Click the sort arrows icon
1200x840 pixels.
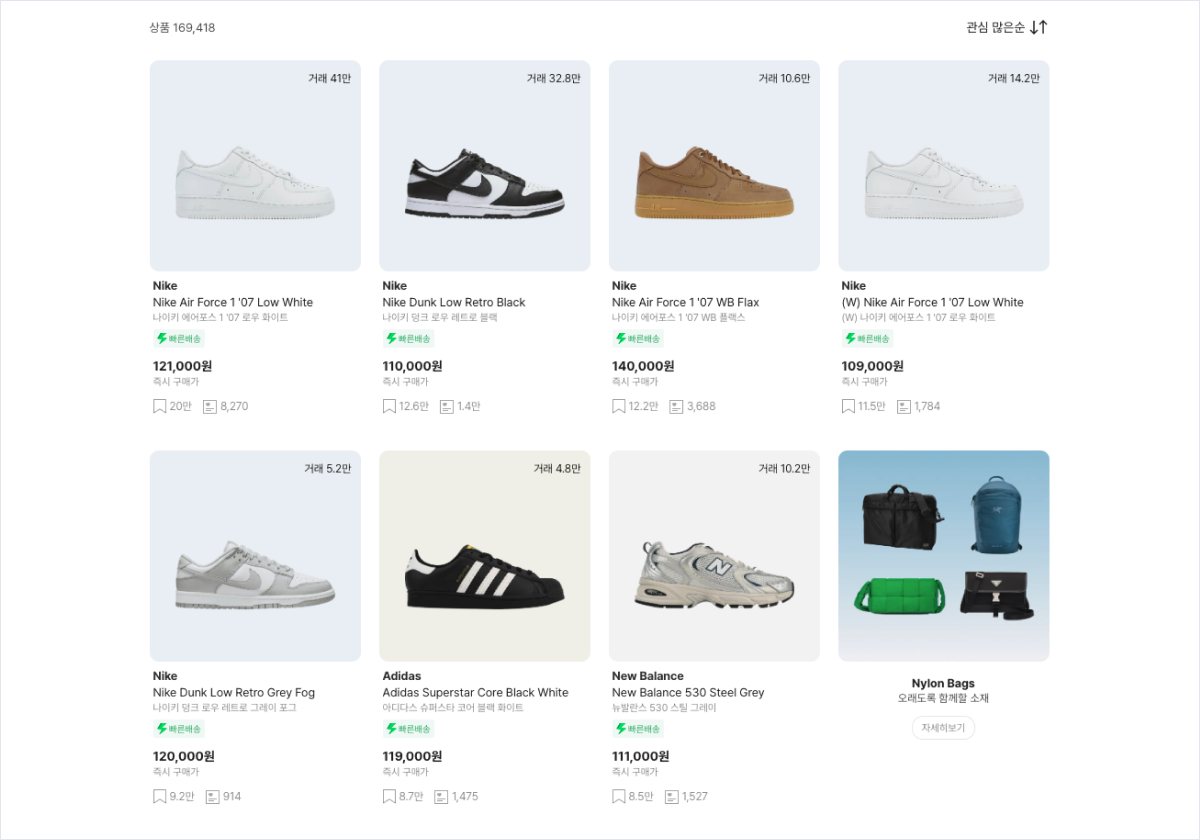coord(1039,27)
